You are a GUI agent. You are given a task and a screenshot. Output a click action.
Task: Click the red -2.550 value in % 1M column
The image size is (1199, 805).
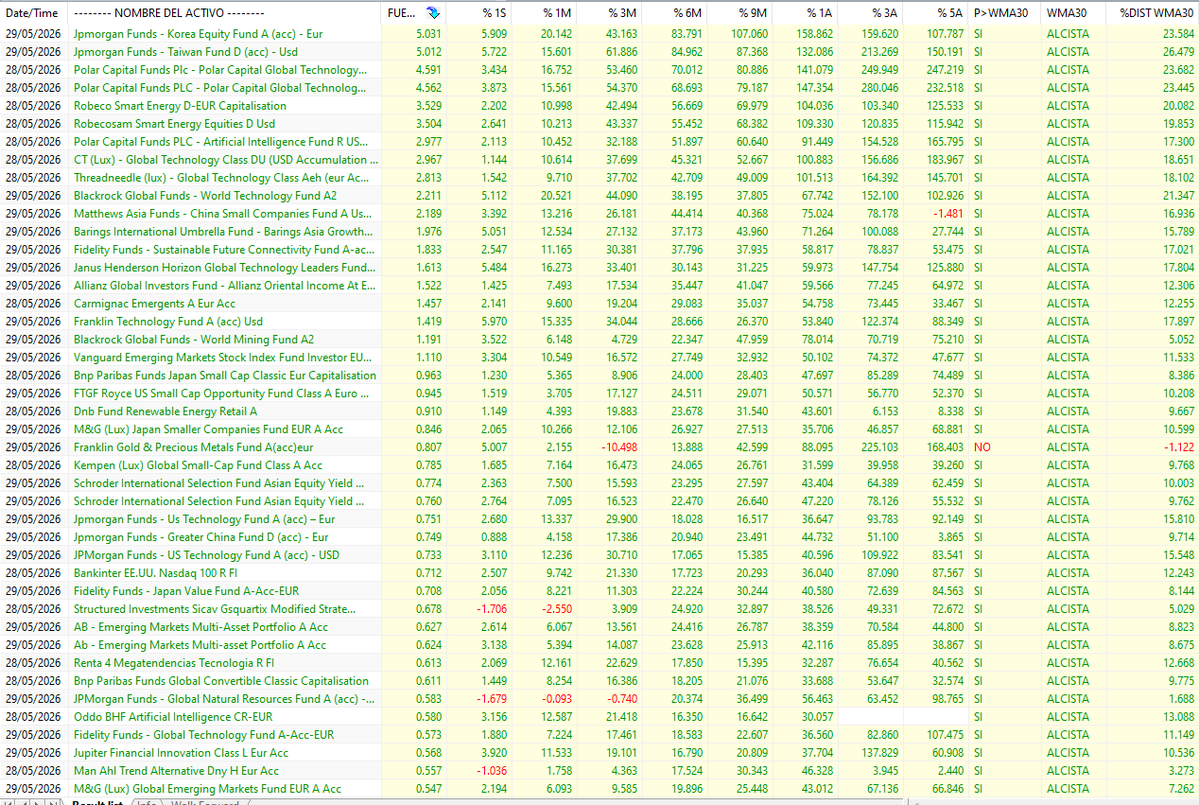pyautogui.click(x=557, y=609)
